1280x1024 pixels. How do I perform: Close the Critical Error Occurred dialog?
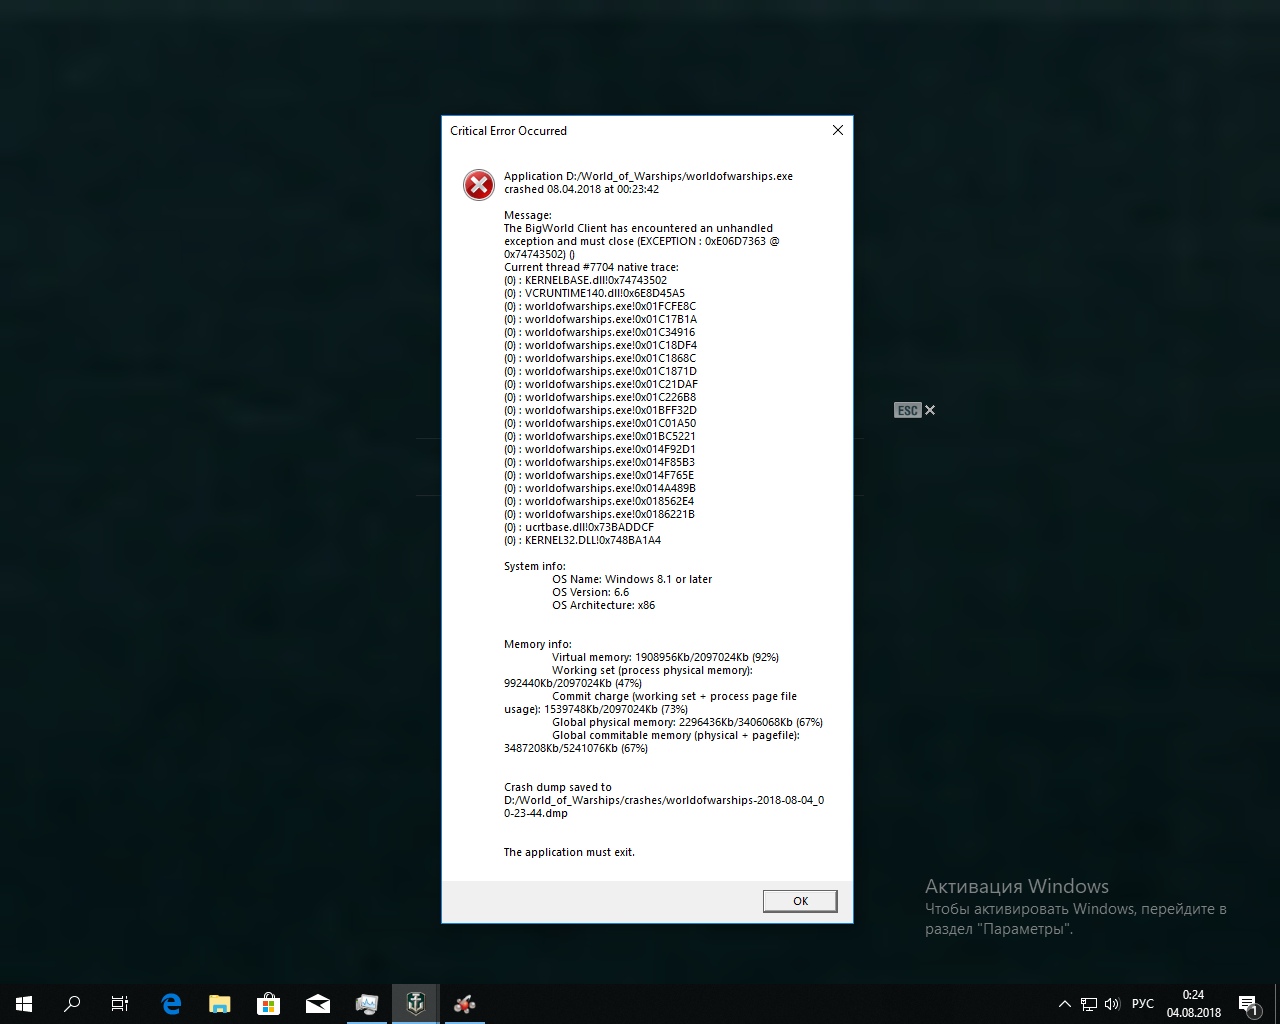[x=838, y=130]
